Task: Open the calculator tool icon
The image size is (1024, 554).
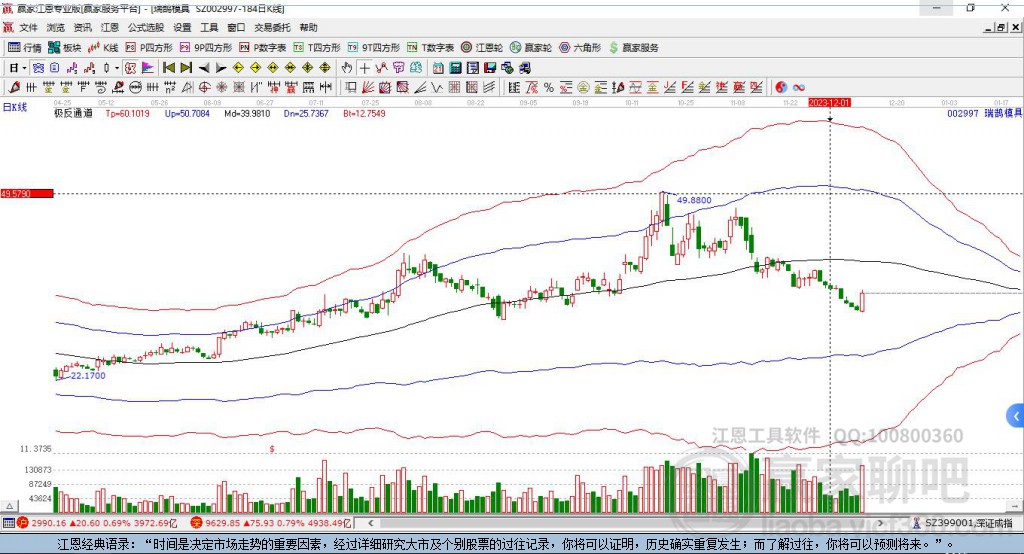Action: pyautogui.click(x=455, y=68)
